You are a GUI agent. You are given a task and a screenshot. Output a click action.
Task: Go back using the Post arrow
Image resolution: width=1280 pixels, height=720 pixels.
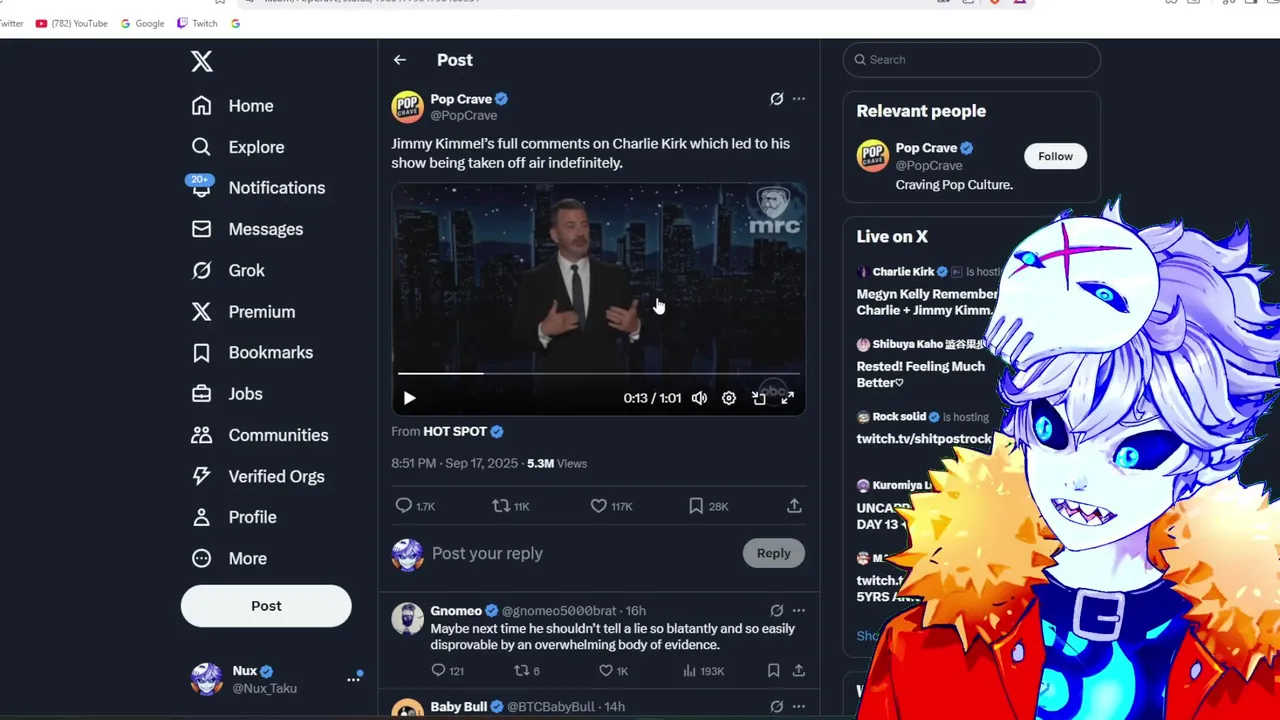[400, 60]
